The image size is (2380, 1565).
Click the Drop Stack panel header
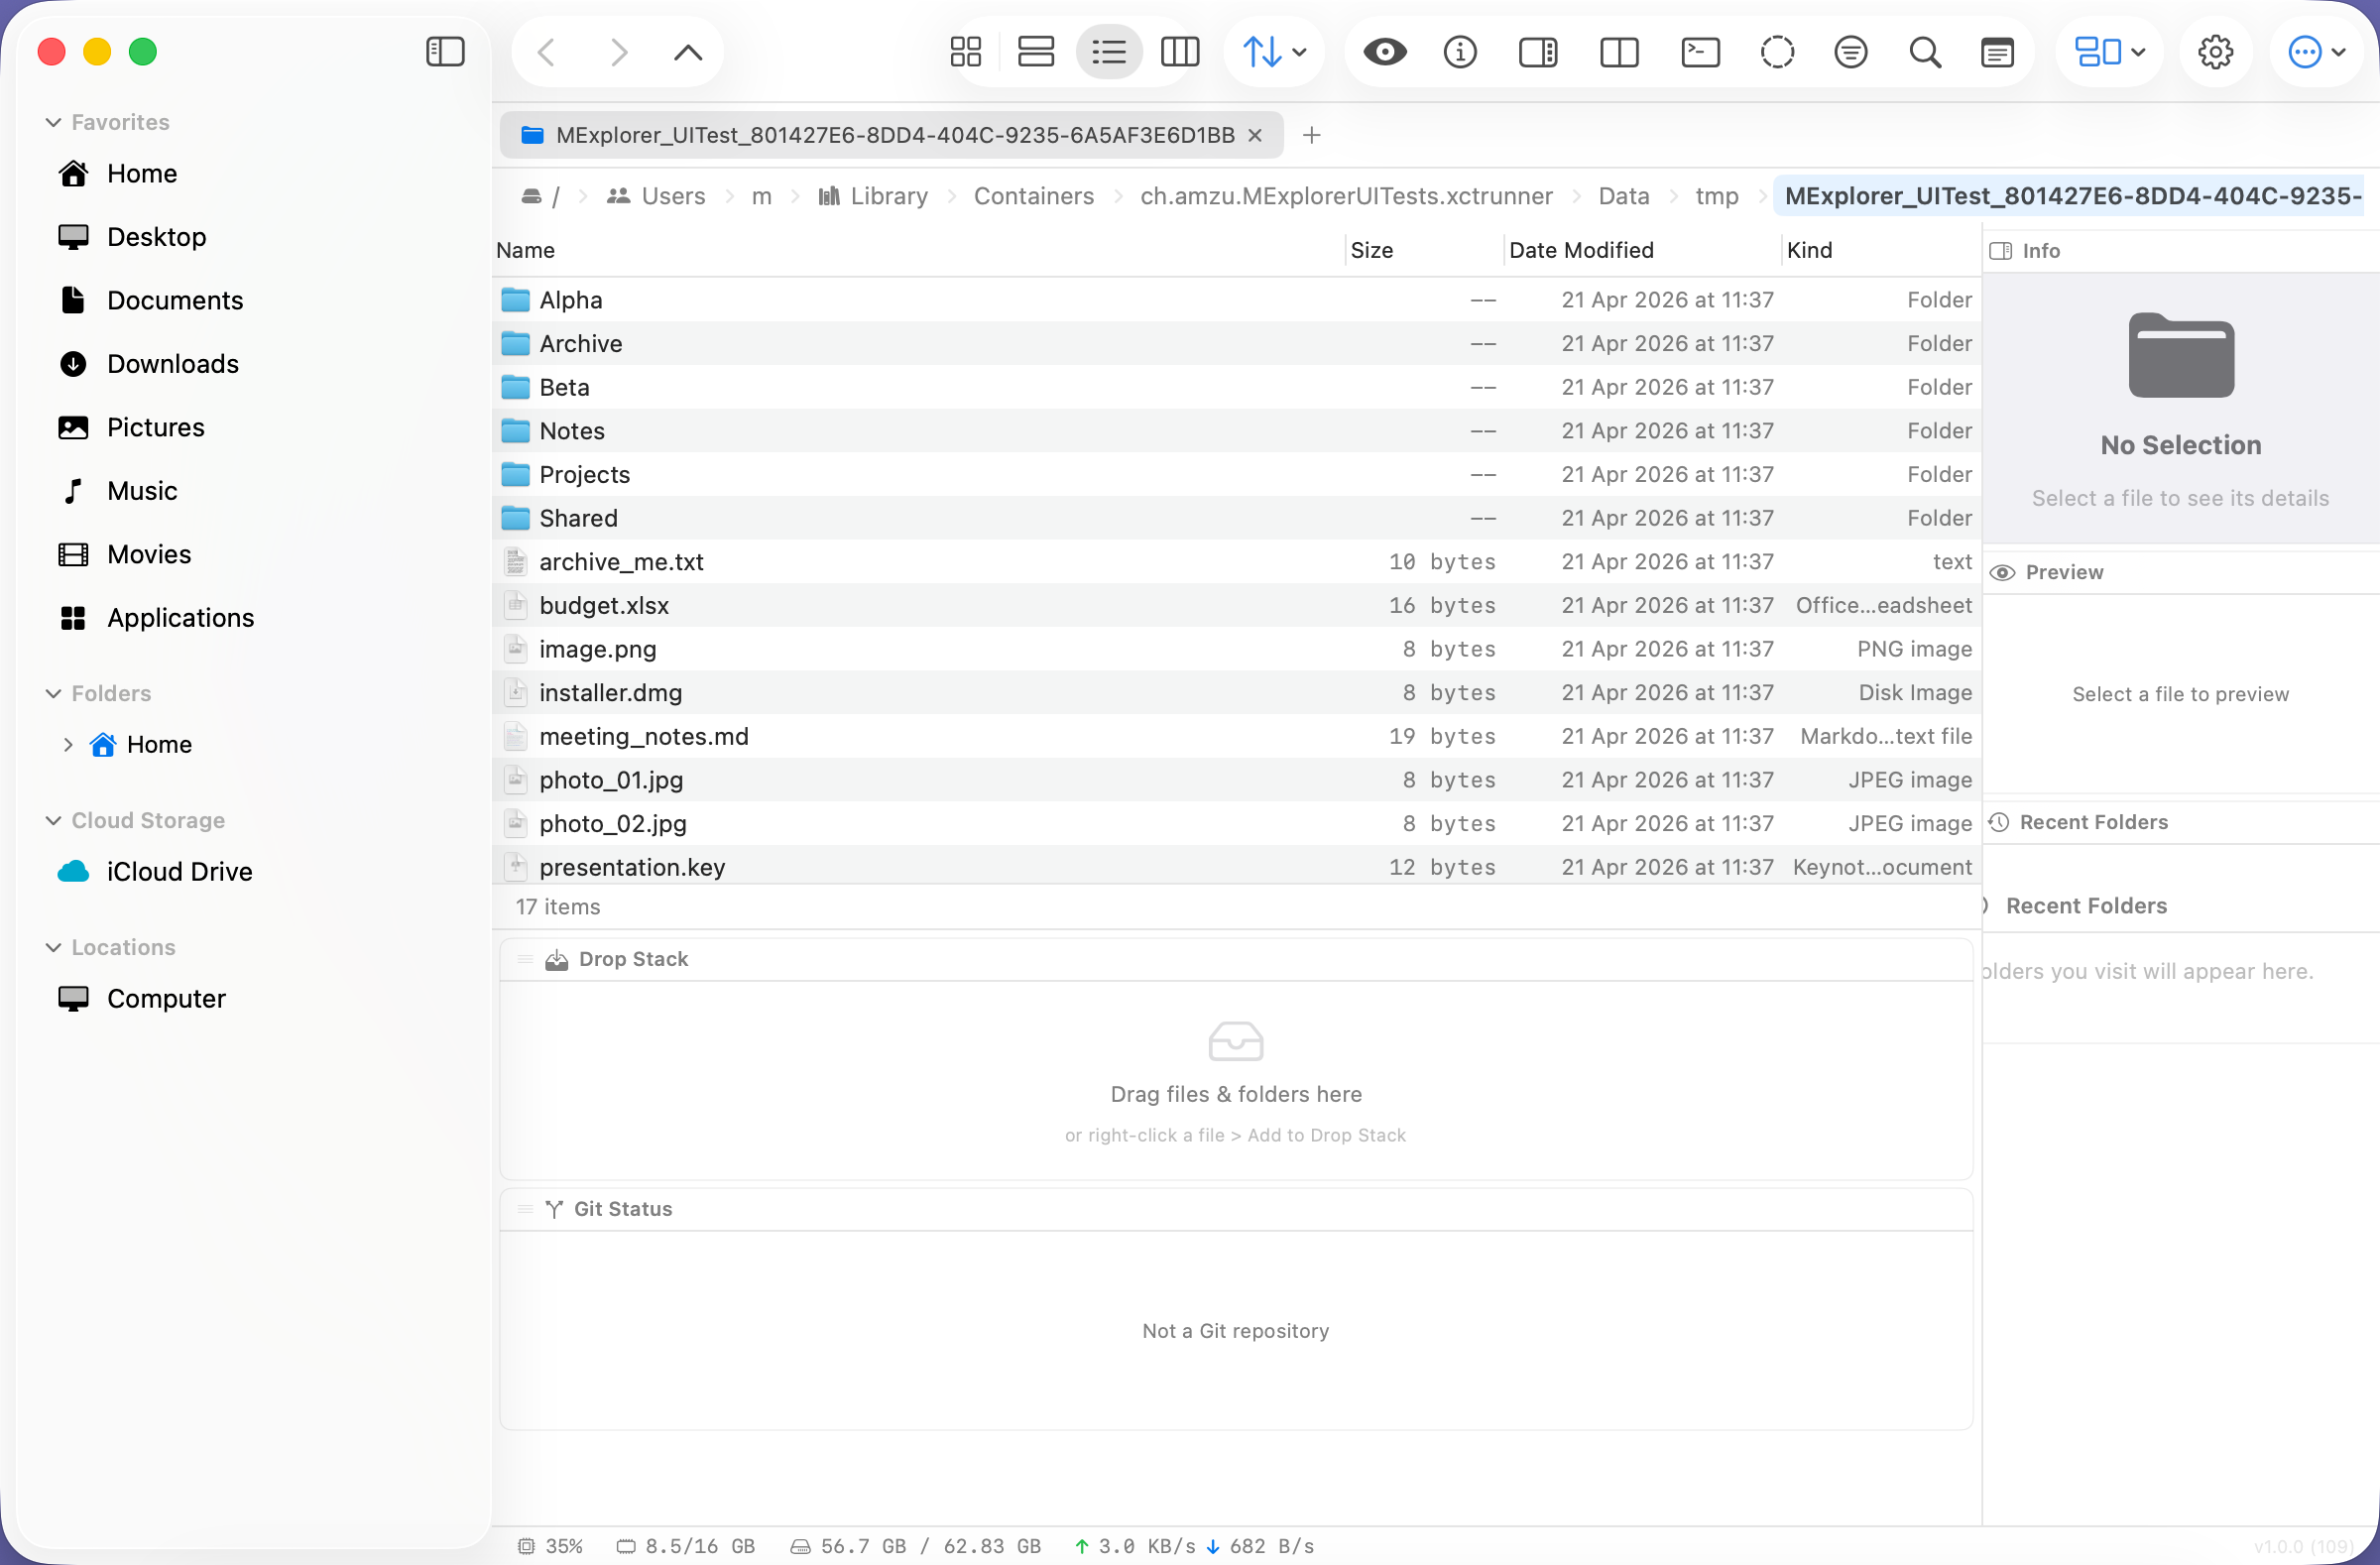tap(1236, 959)
